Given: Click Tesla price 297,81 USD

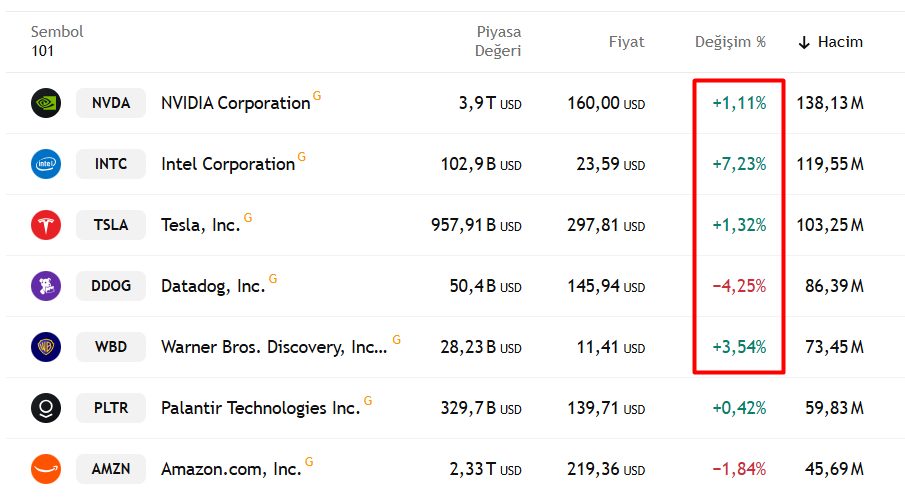Looking at the screenshot, I should [x=606, y=225].
